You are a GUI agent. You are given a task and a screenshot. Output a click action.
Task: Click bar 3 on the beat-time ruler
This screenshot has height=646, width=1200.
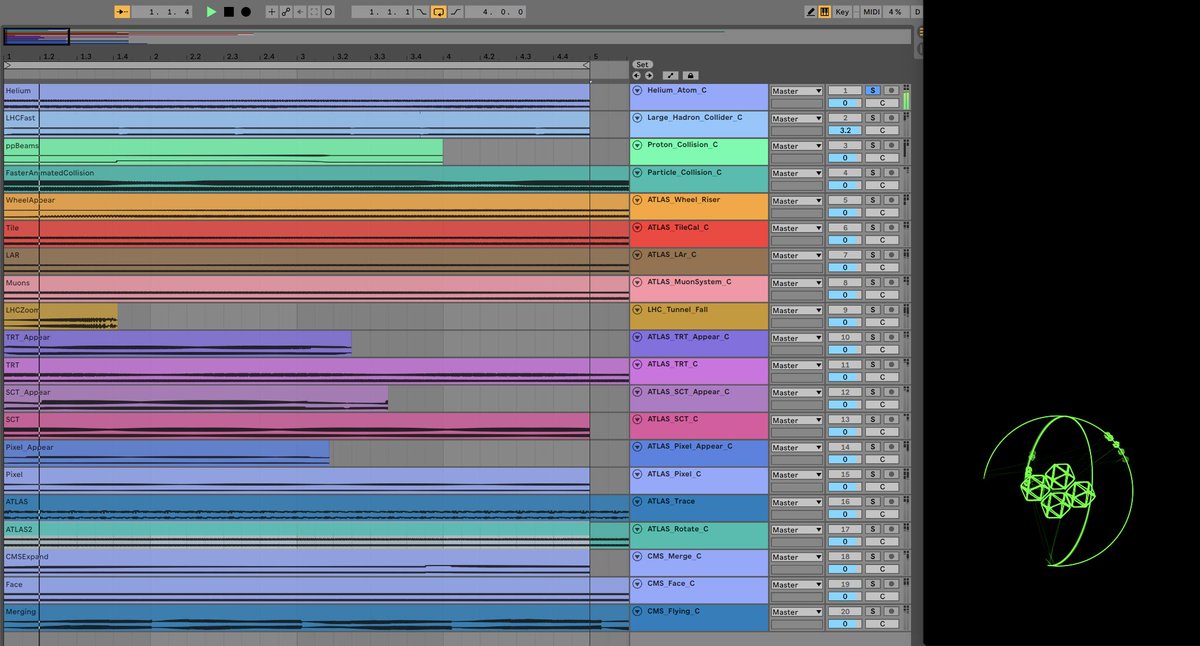[x=304, y=57]
